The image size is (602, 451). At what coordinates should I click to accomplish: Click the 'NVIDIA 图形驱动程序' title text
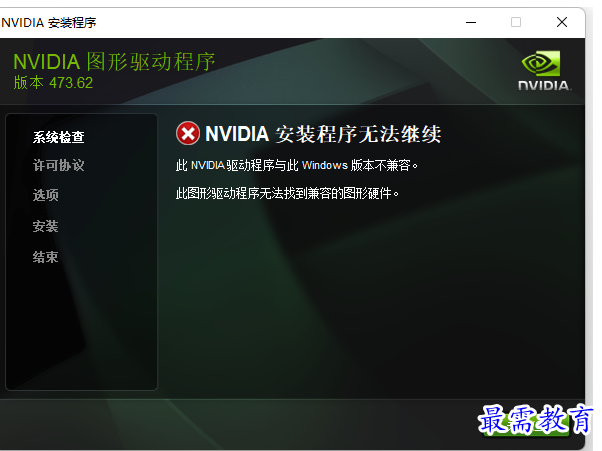point(114,61)
